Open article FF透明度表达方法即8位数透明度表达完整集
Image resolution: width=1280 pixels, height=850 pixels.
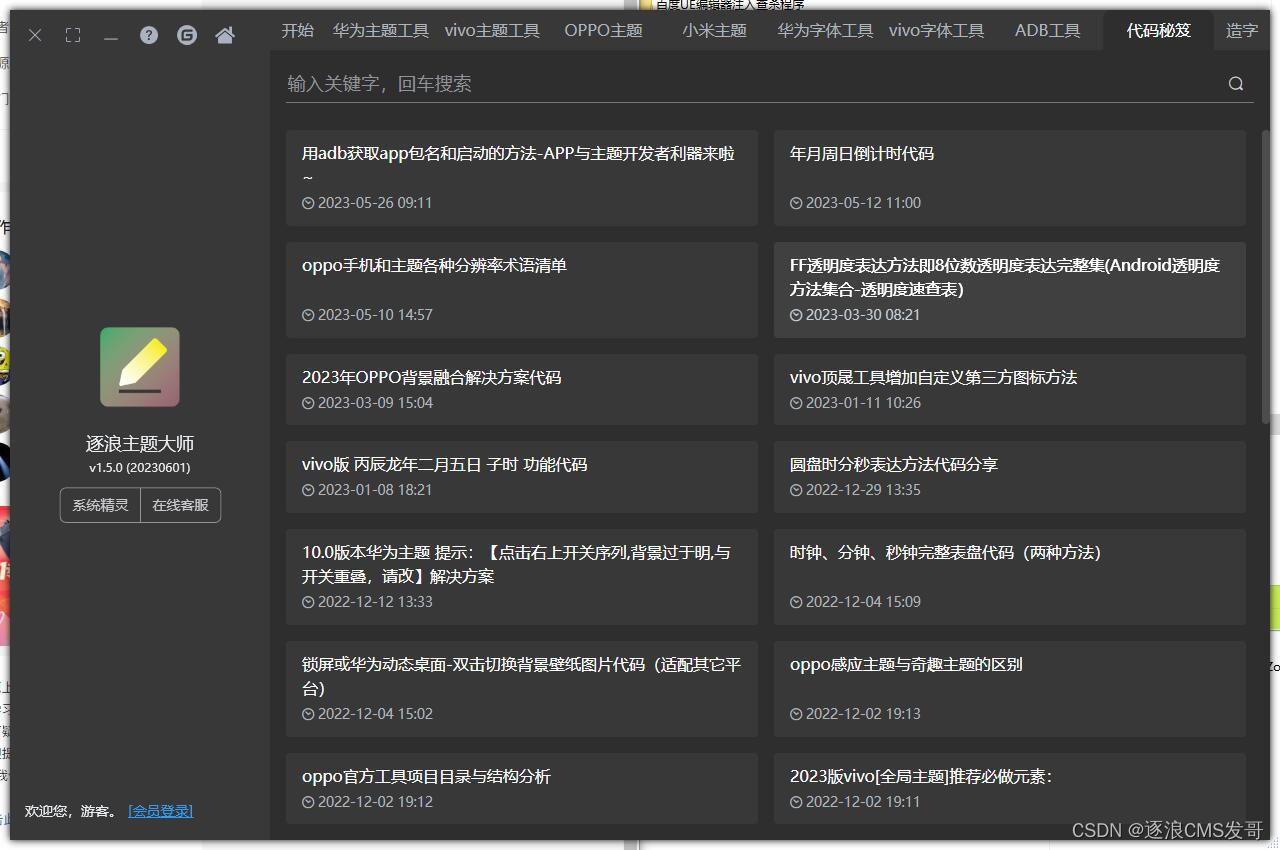1010,290
